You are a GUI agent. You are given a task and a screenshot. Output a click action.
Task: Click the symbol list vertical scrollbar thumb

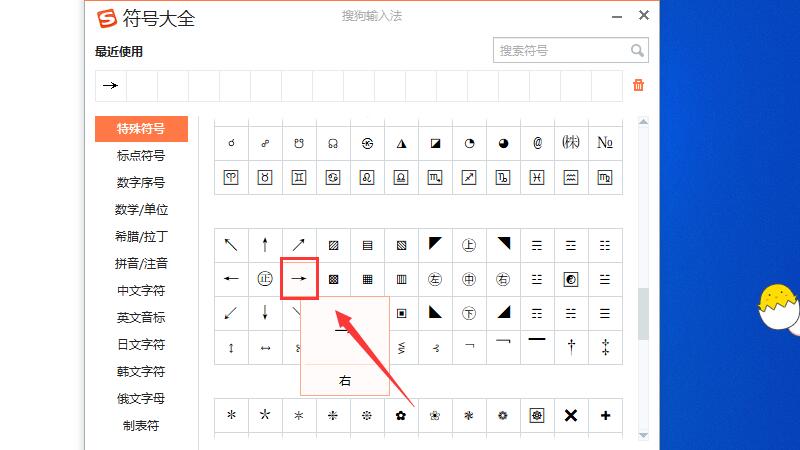click(644, 314)
